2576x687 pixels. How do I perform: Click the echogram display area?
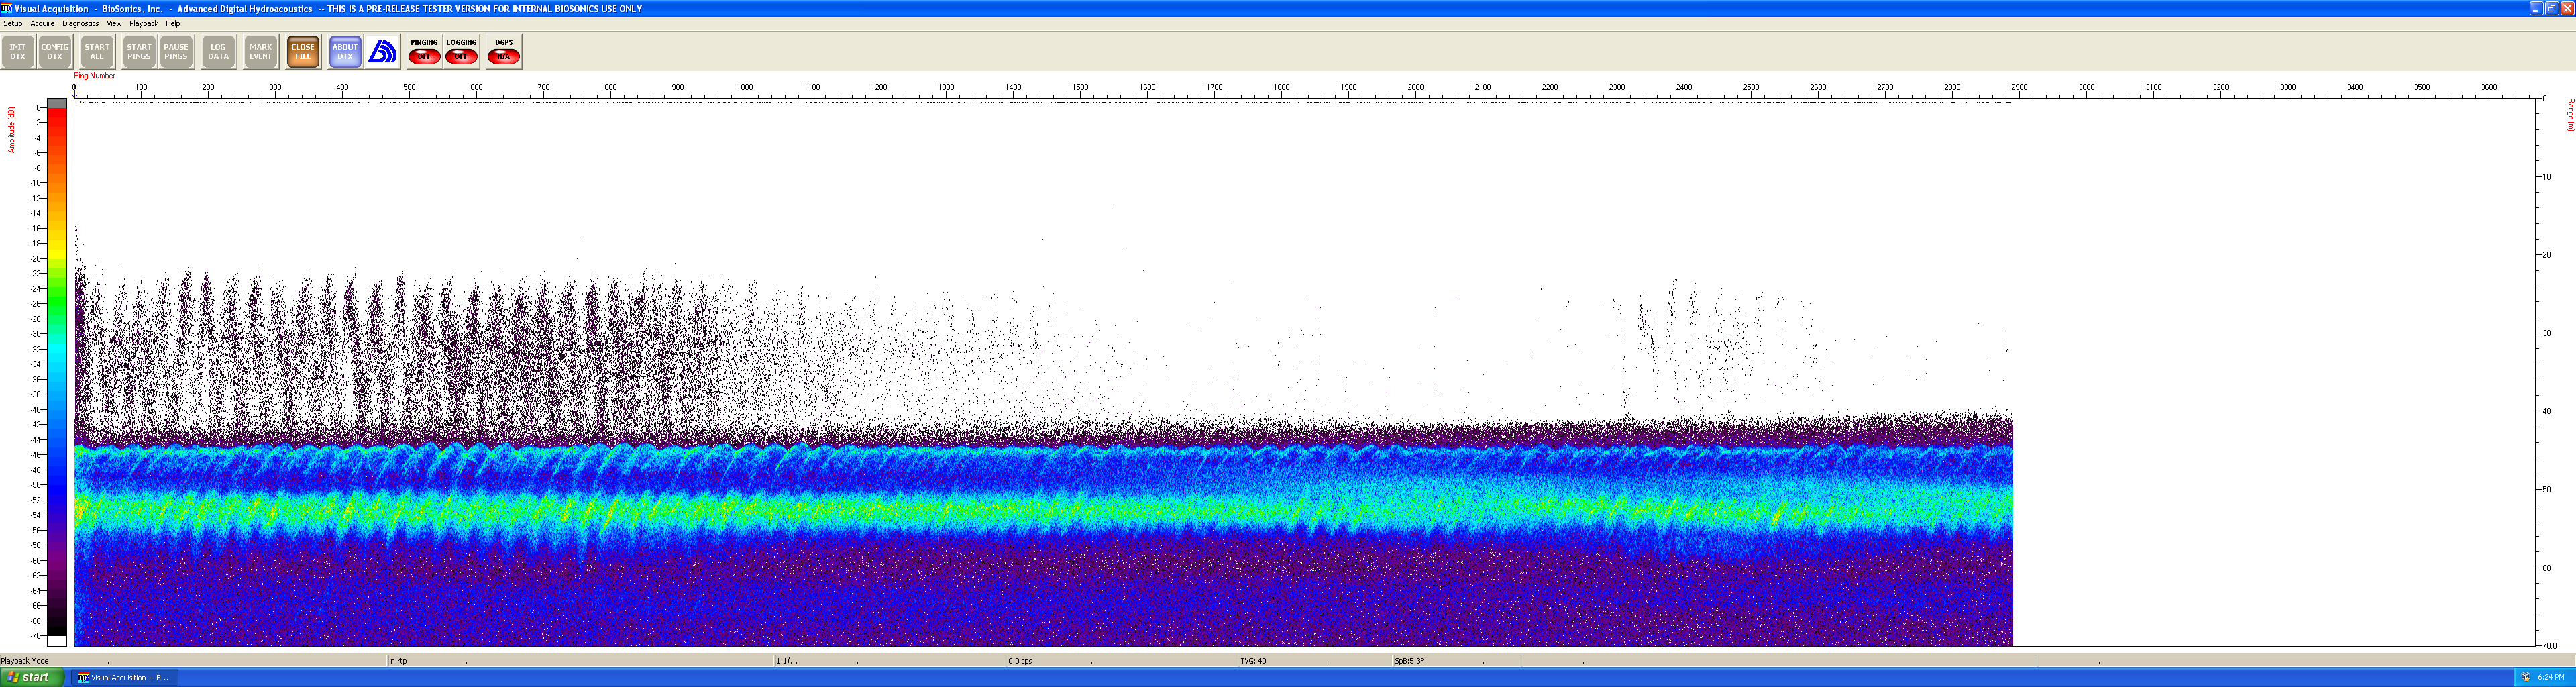[x=1304, y=372]
